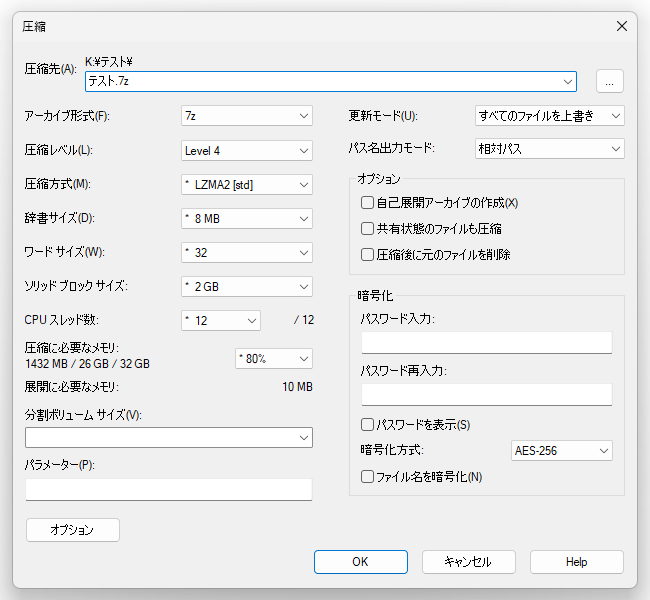
Task: Click the 10 MB decompression memory value
Action: [297, 387]
